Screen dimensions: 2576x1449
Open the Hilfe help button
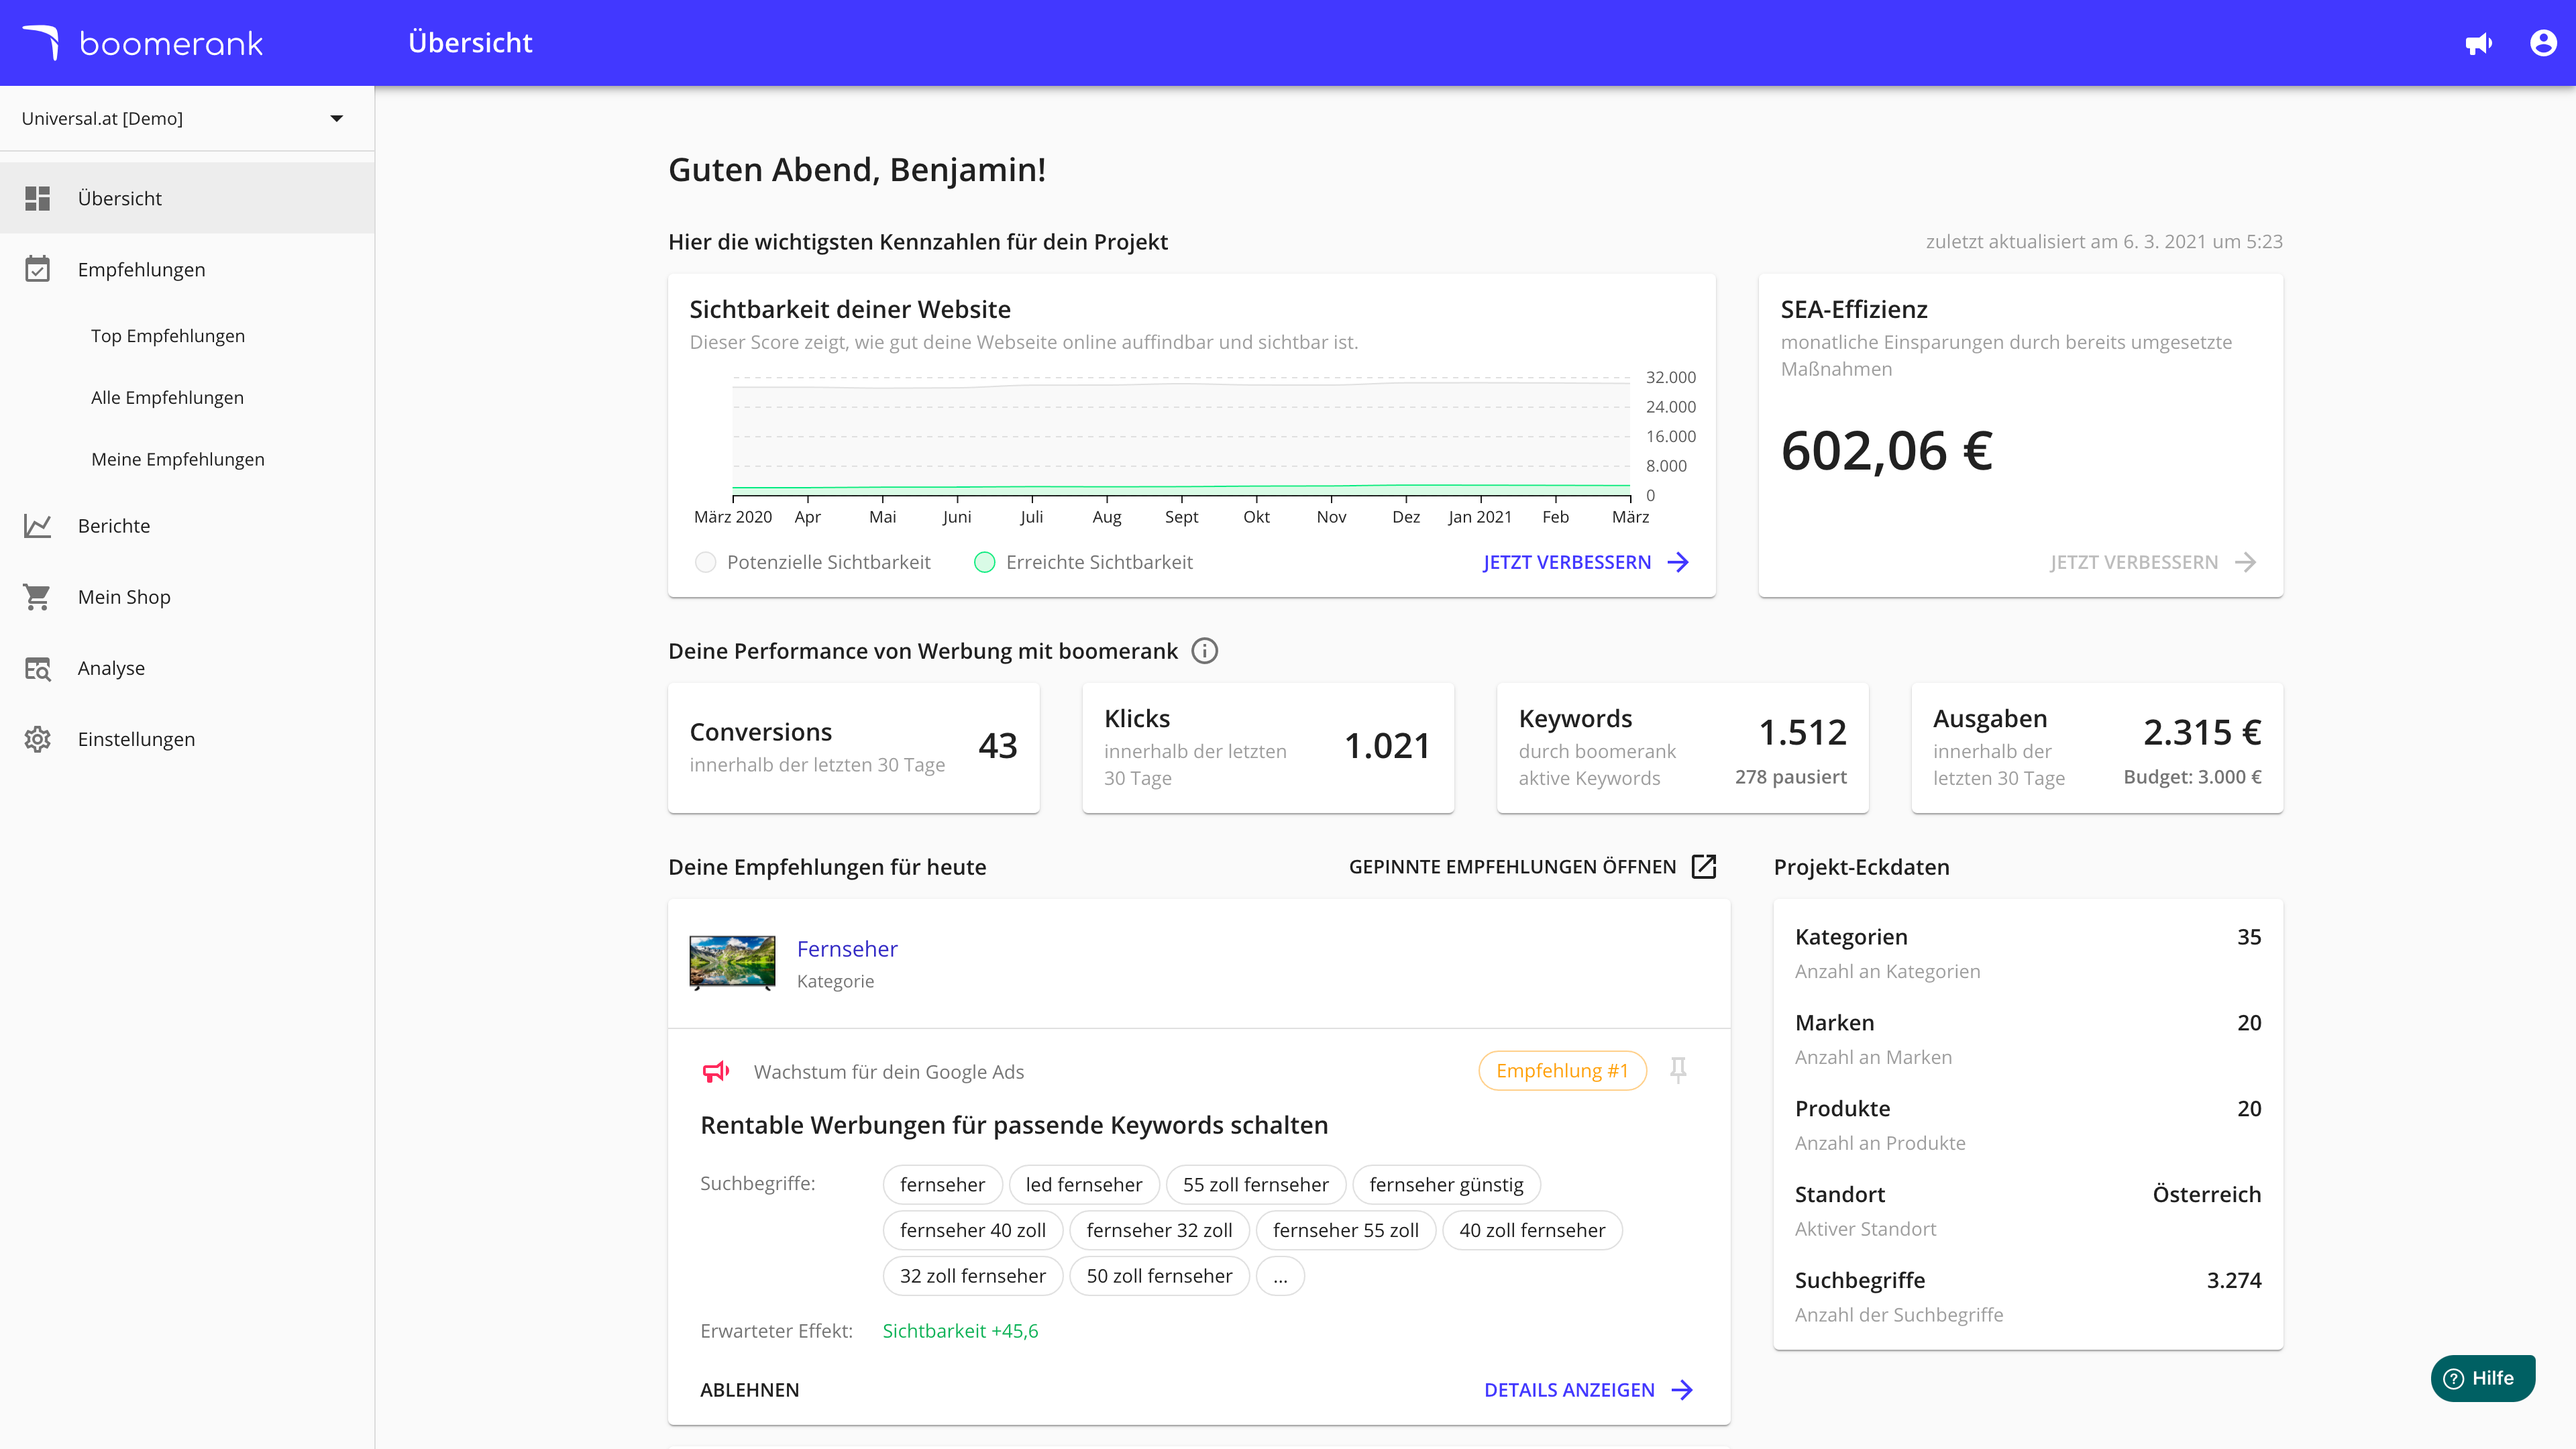[2483, 1378]
